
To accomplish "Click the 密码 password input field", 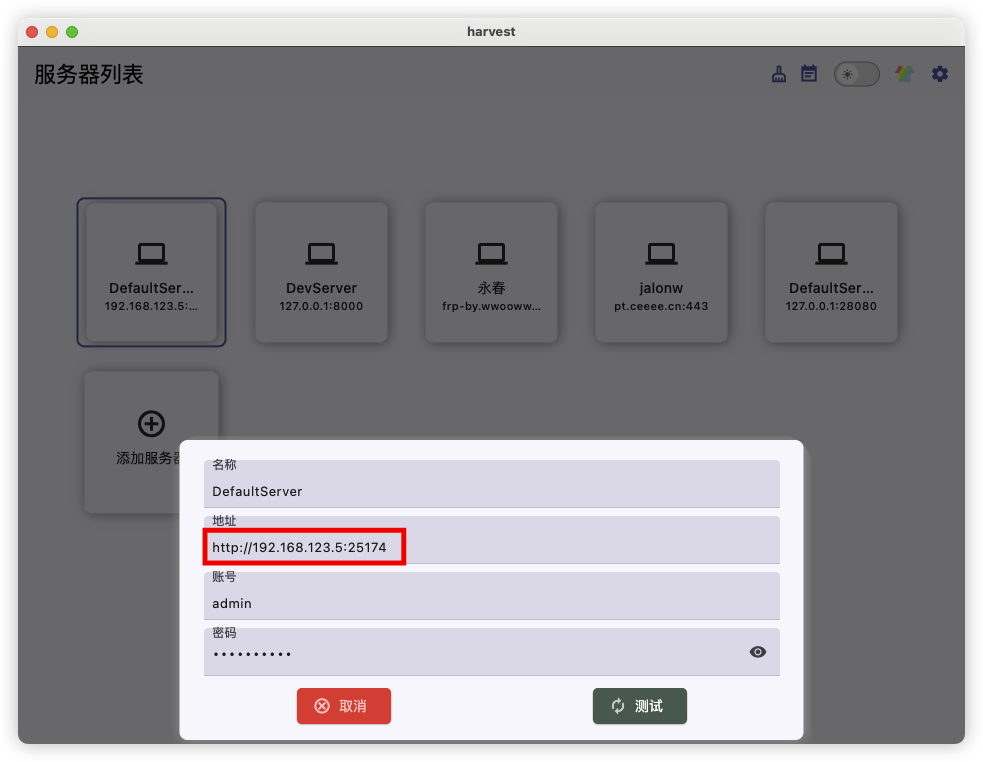I will [470, 654].
